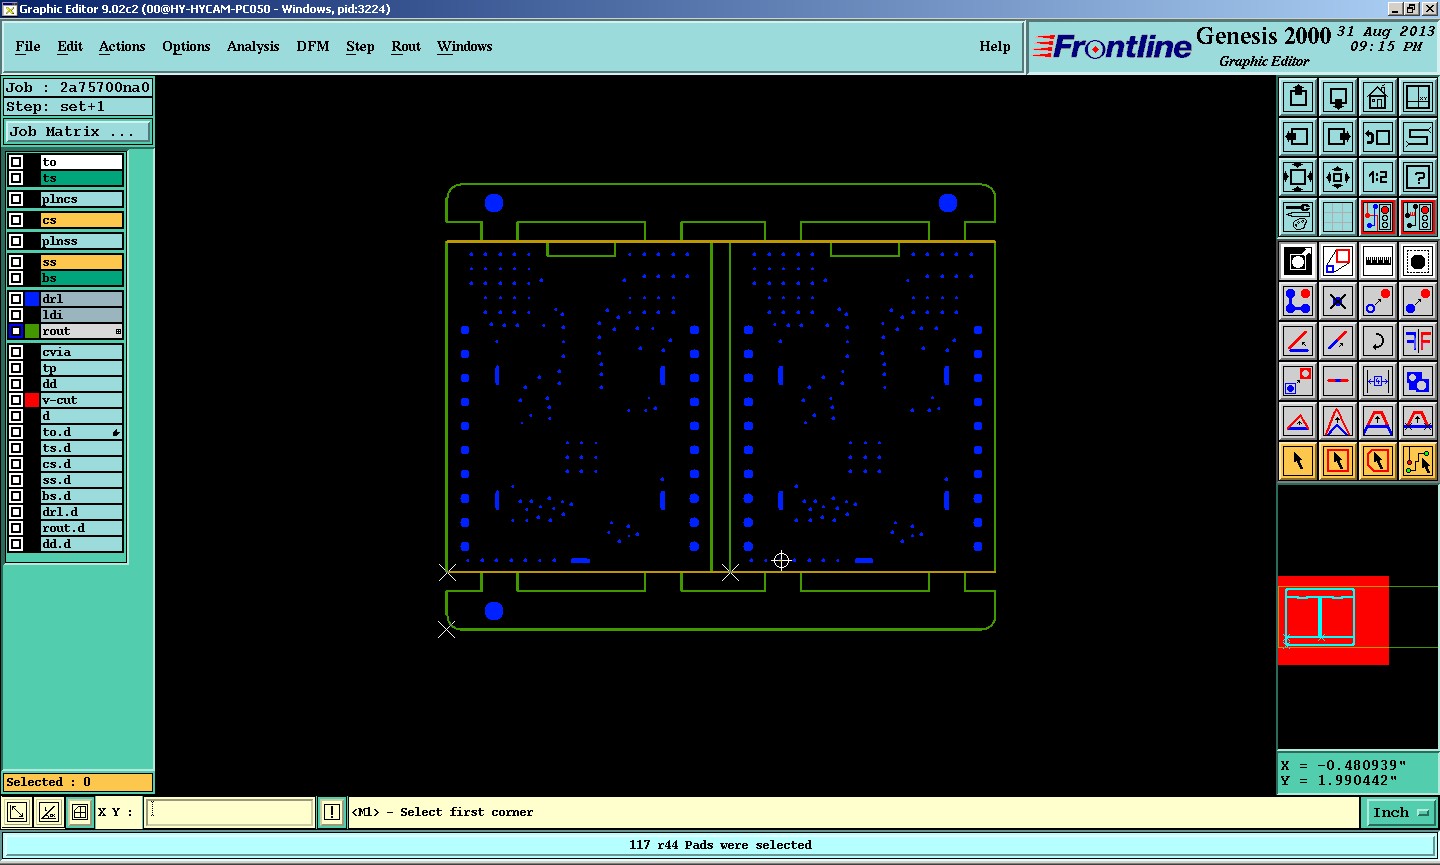Screen dimensions: 1440x865
Task: Open the File menu
Action: click(28, 46)
